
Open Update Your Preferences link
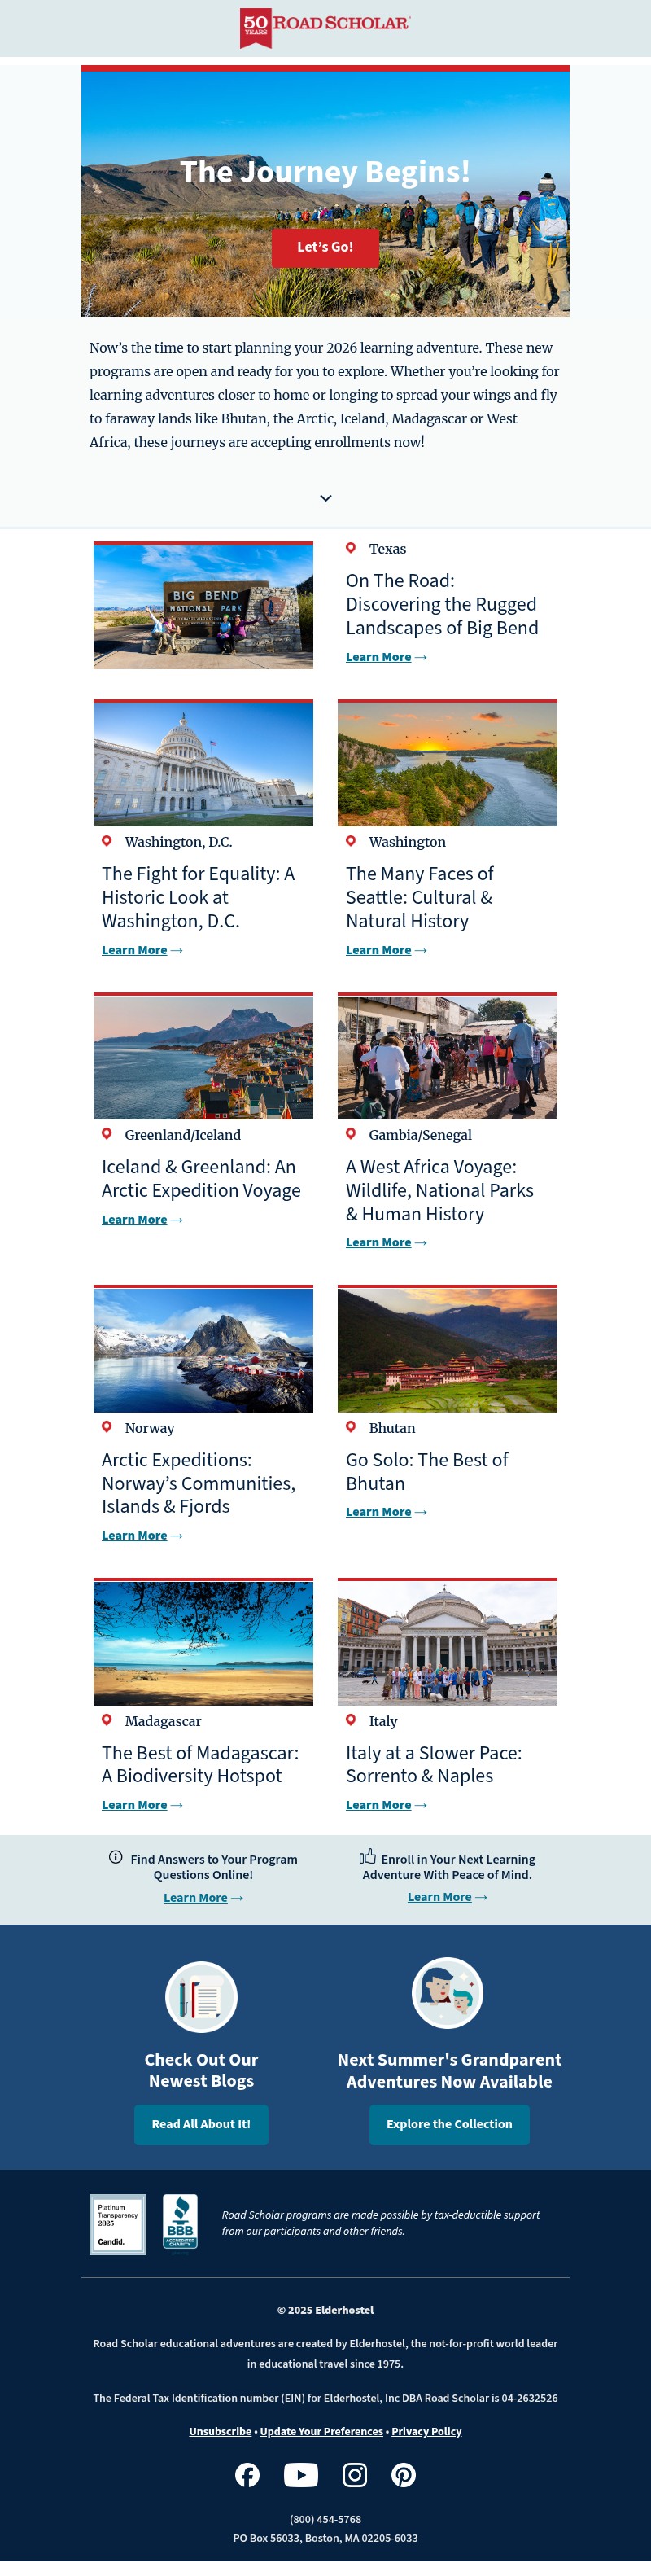click(321, 2431)
